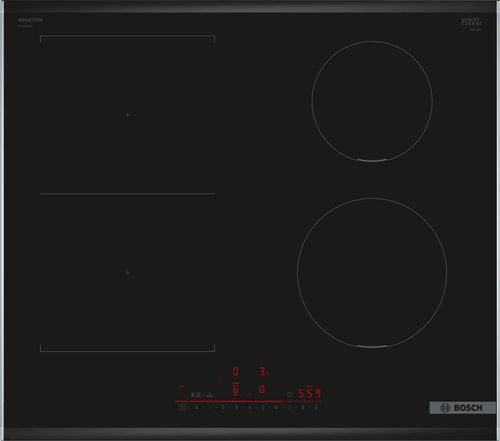This screenshot has width=500, height=441.
Task: Set power level 5 on the slider scale
Action: 262,407
